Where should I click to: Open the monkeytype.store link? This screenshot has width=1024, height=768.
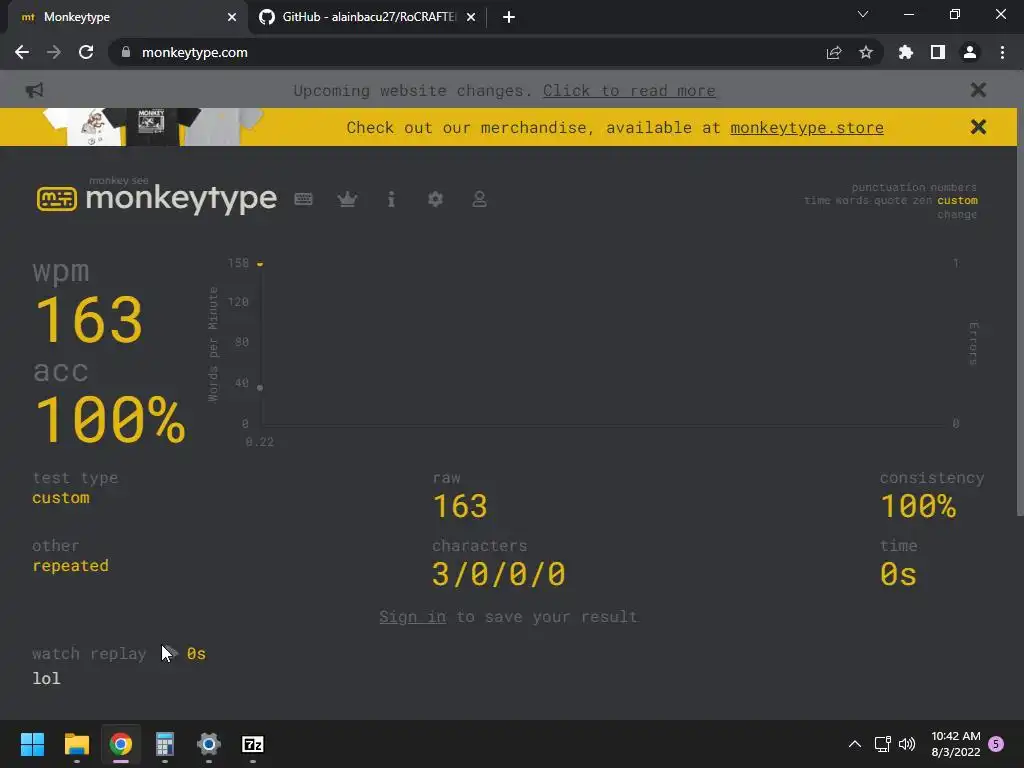click(x=807, y=128)
